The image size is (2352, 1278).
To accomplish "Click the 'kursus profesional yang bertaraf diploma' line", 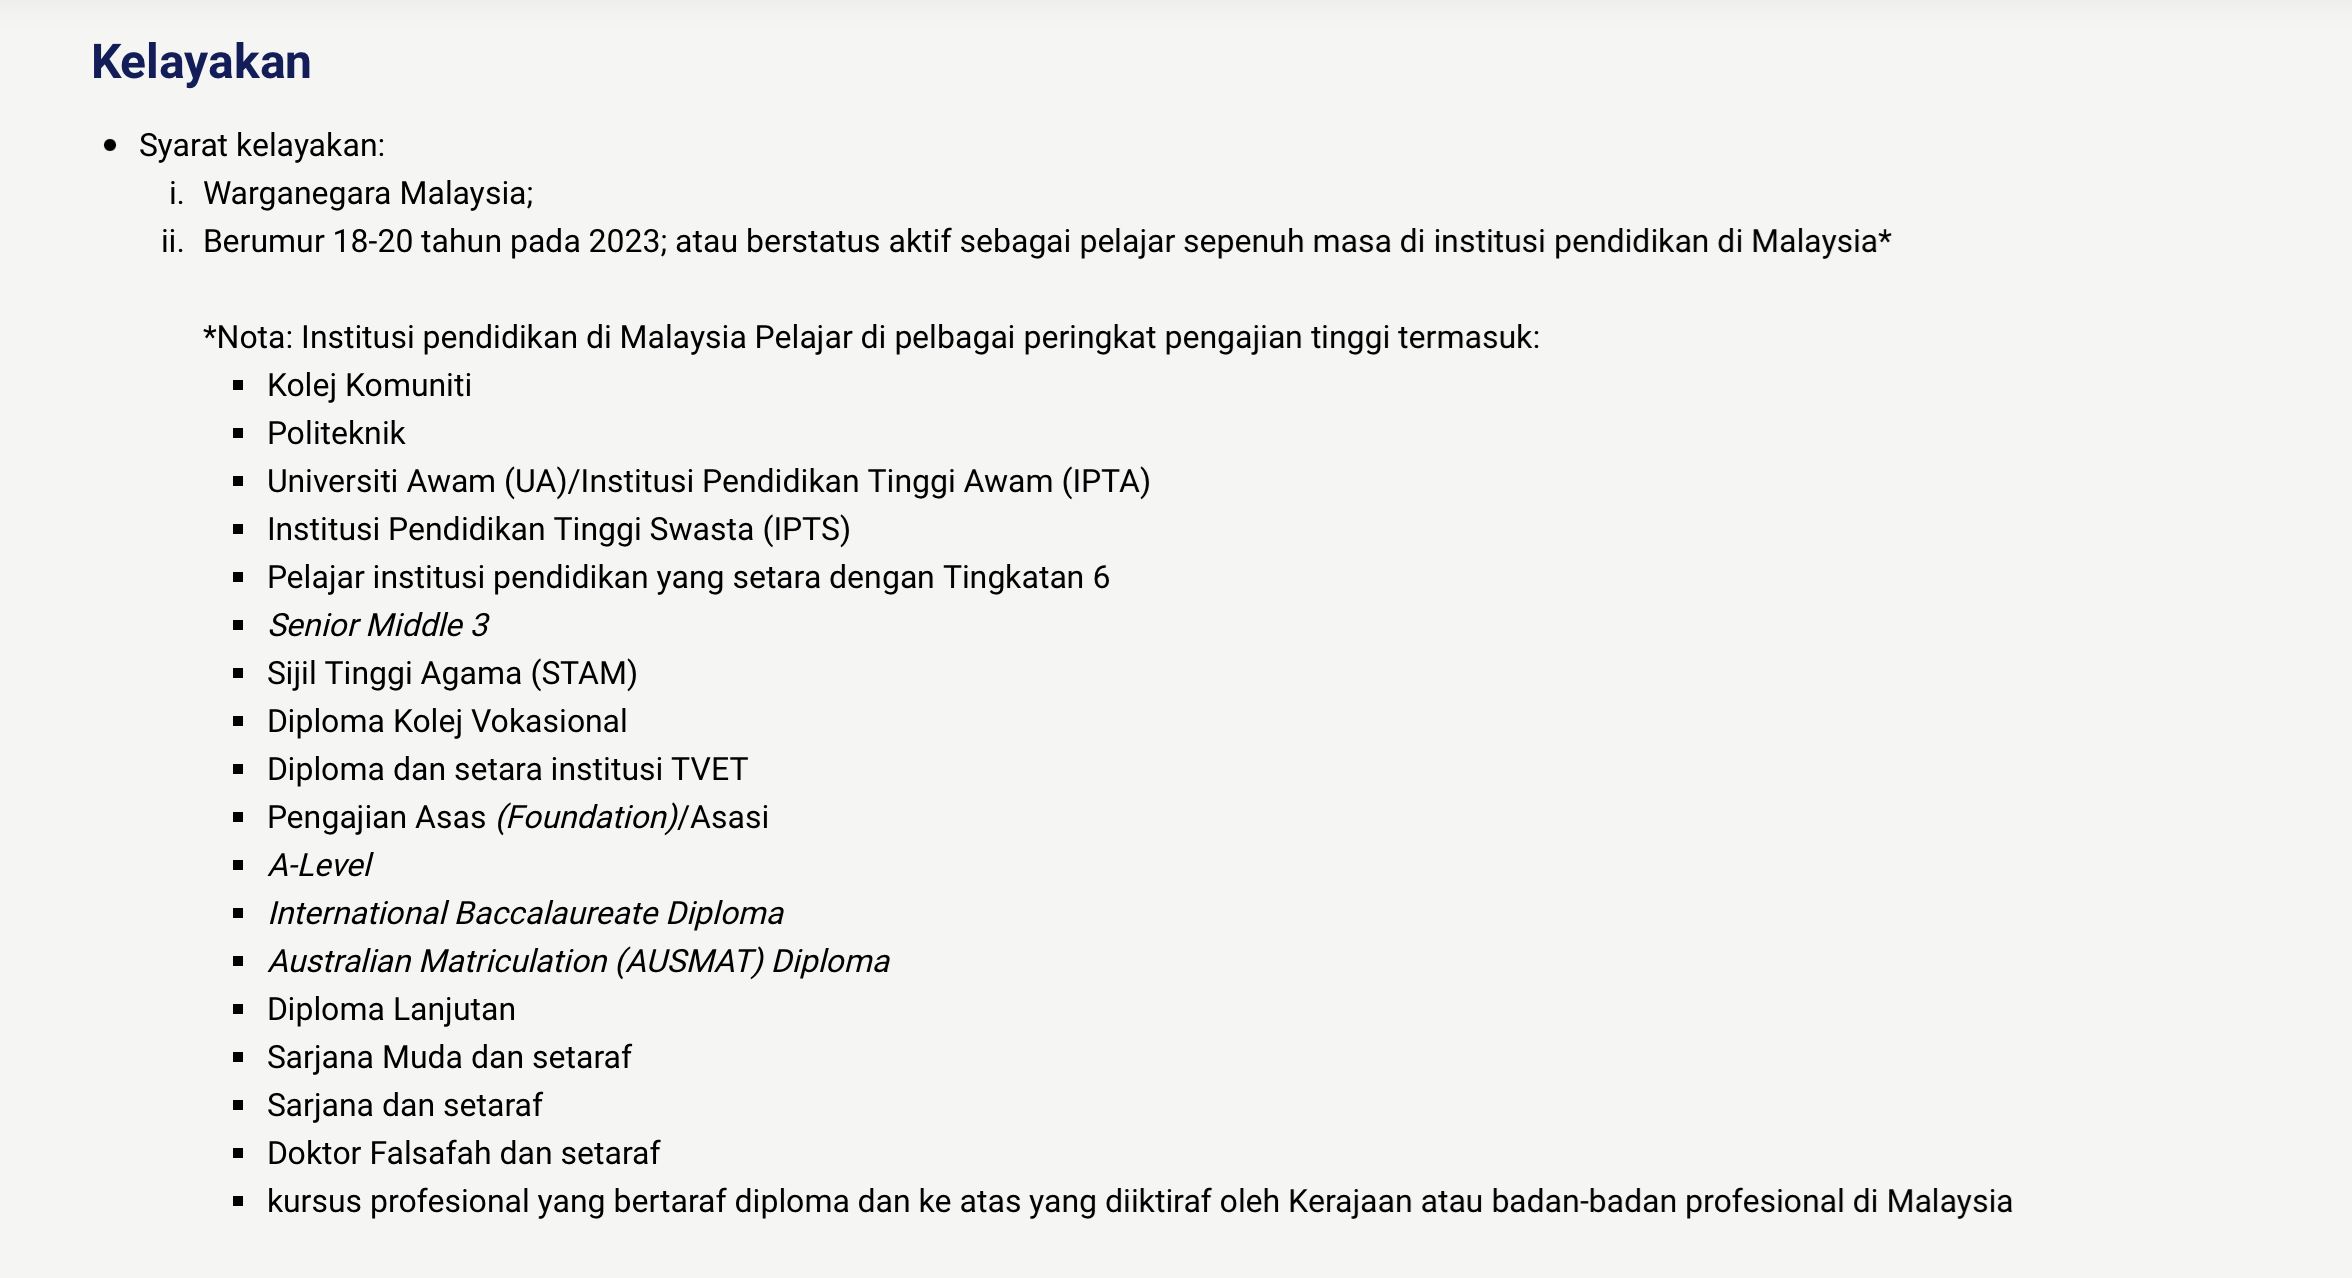I will point(1139,1202).
